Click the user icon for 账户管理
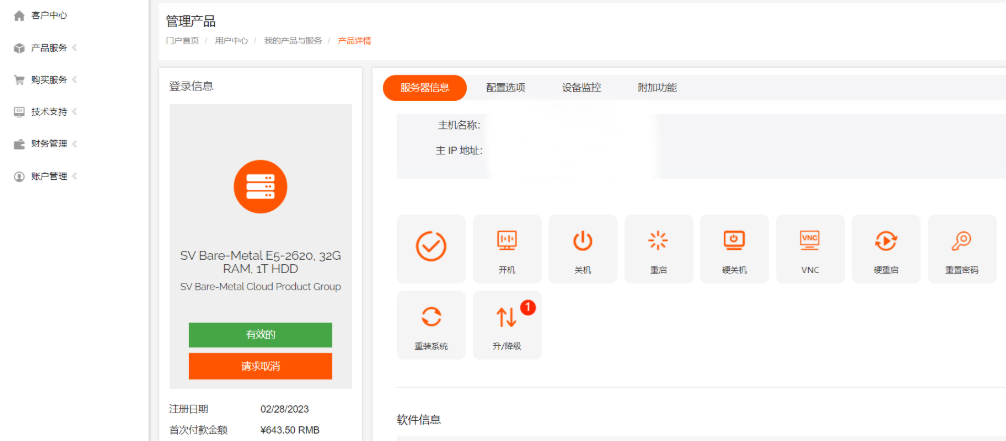 (19, 177)
